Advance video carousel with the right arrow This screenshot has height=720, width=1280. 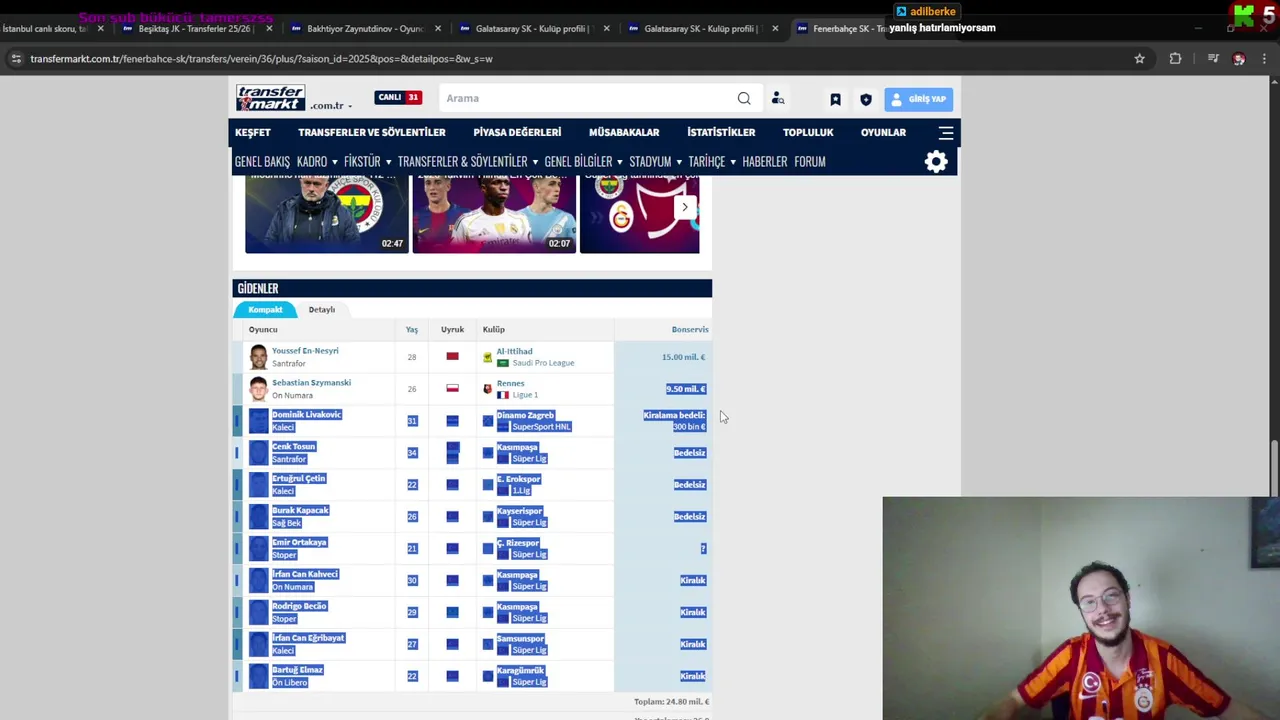tap(685, 208)
